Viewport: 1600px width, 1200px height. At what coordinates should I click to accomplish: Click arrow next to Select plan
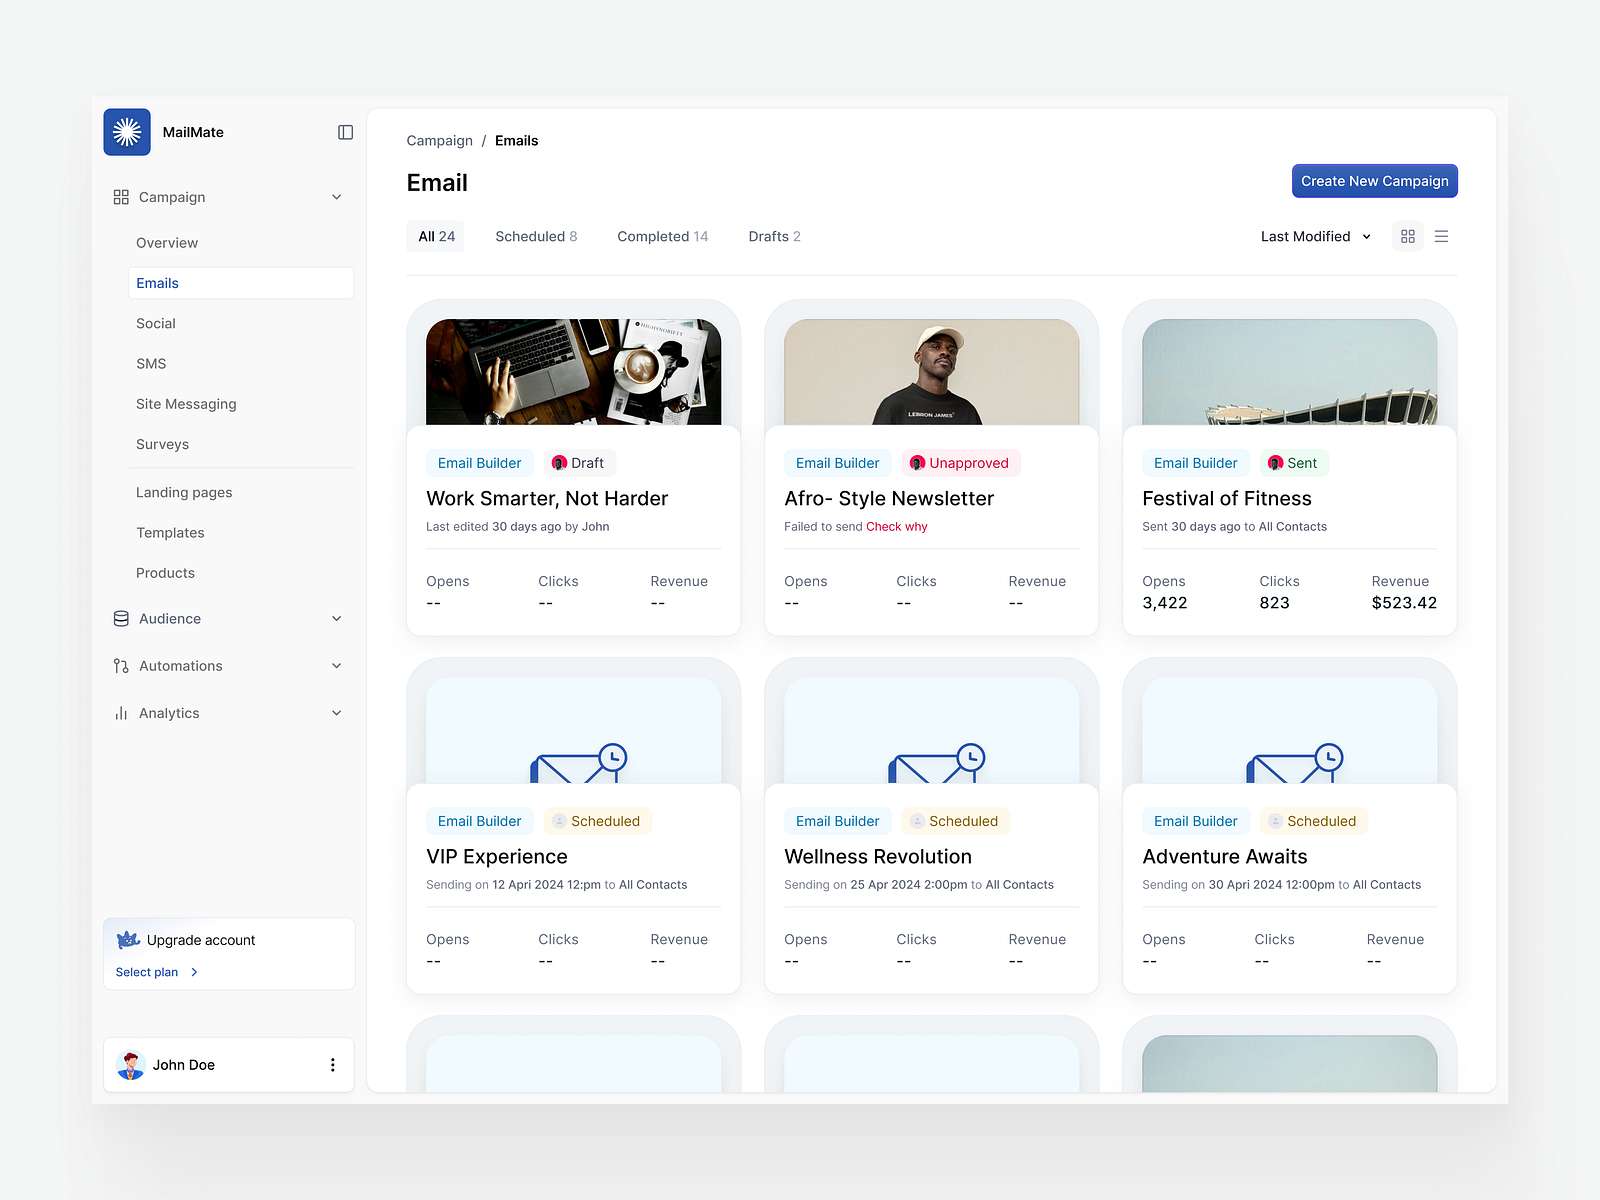pos(194,972)
